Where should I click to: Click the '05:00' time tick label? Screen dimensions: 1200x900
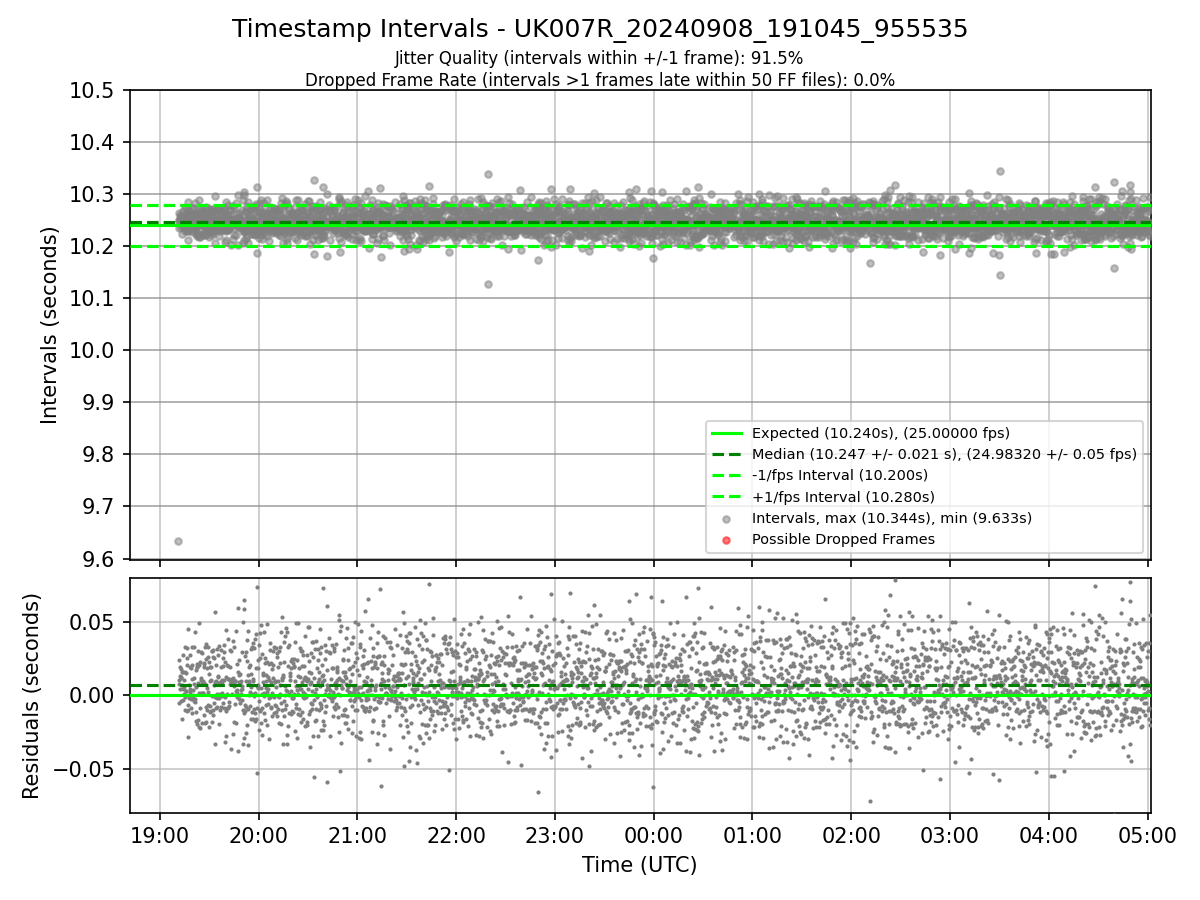tap(1147, 834)
